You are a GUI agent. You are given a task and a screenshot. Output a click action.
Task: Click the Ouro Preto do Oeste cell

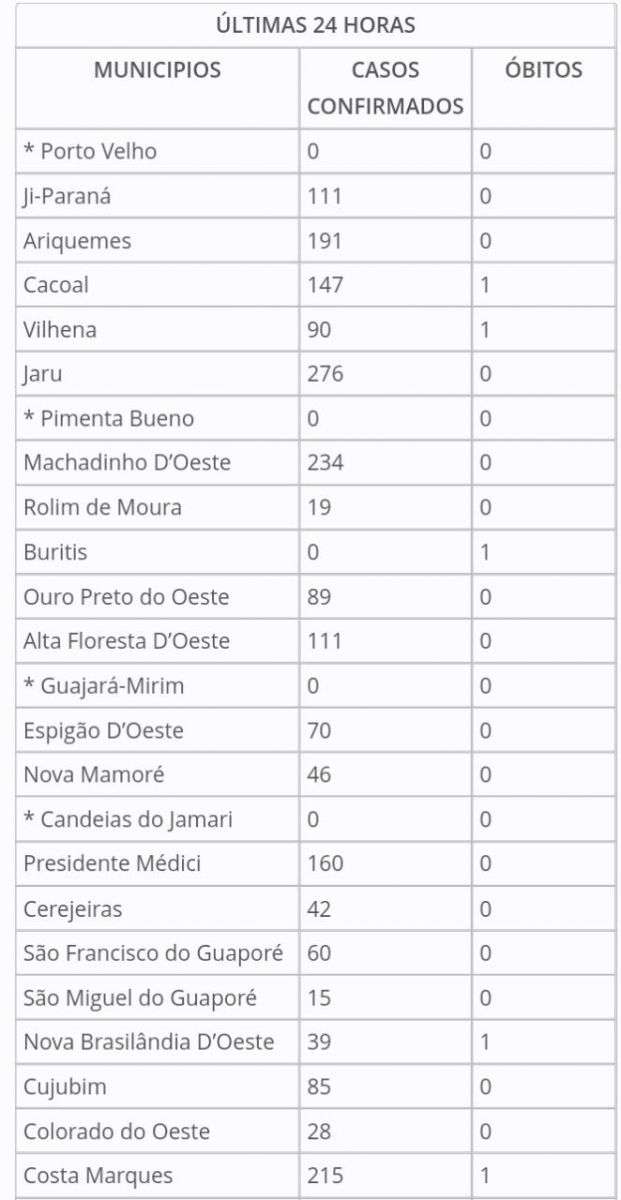(x=126, y=597)
